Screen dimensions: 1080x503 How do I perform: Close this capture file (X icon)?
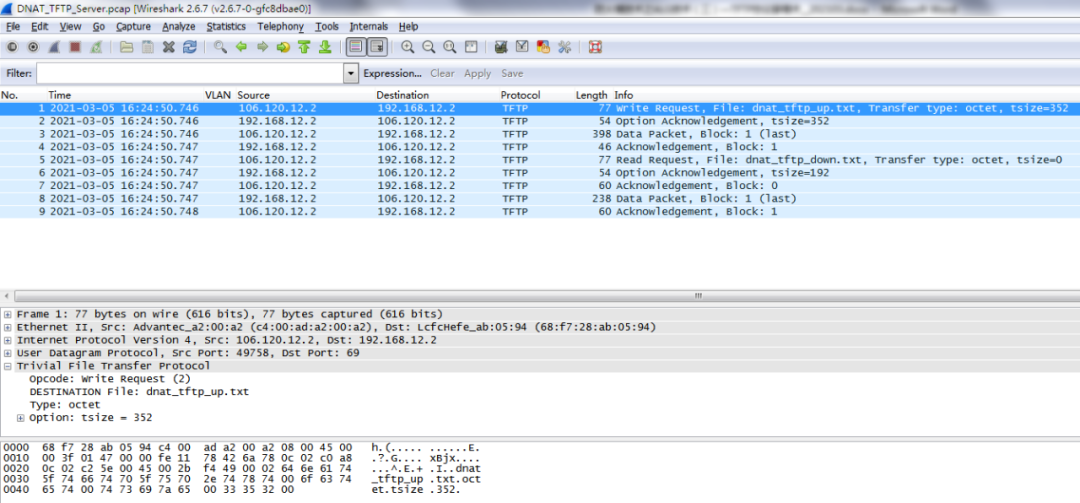coord(169,47)
